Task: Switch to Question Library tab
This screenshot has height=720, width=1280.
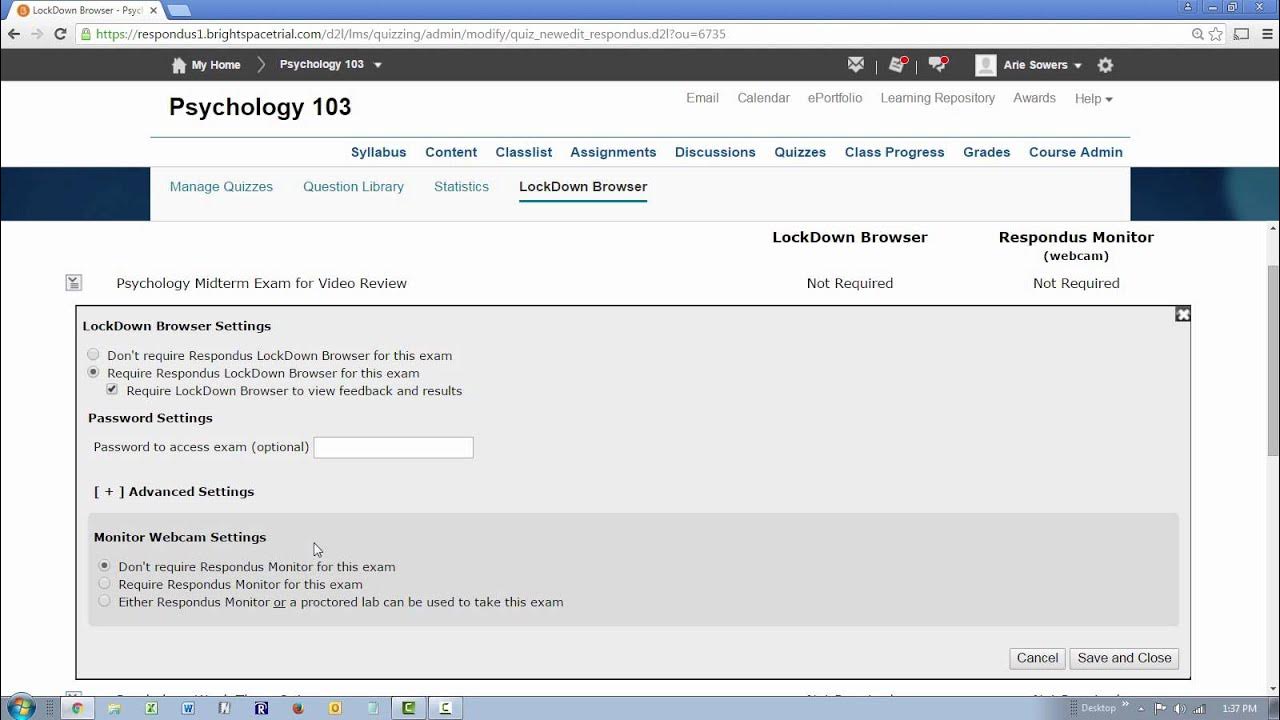Action: pyautogui.click(x=353, y=186)
